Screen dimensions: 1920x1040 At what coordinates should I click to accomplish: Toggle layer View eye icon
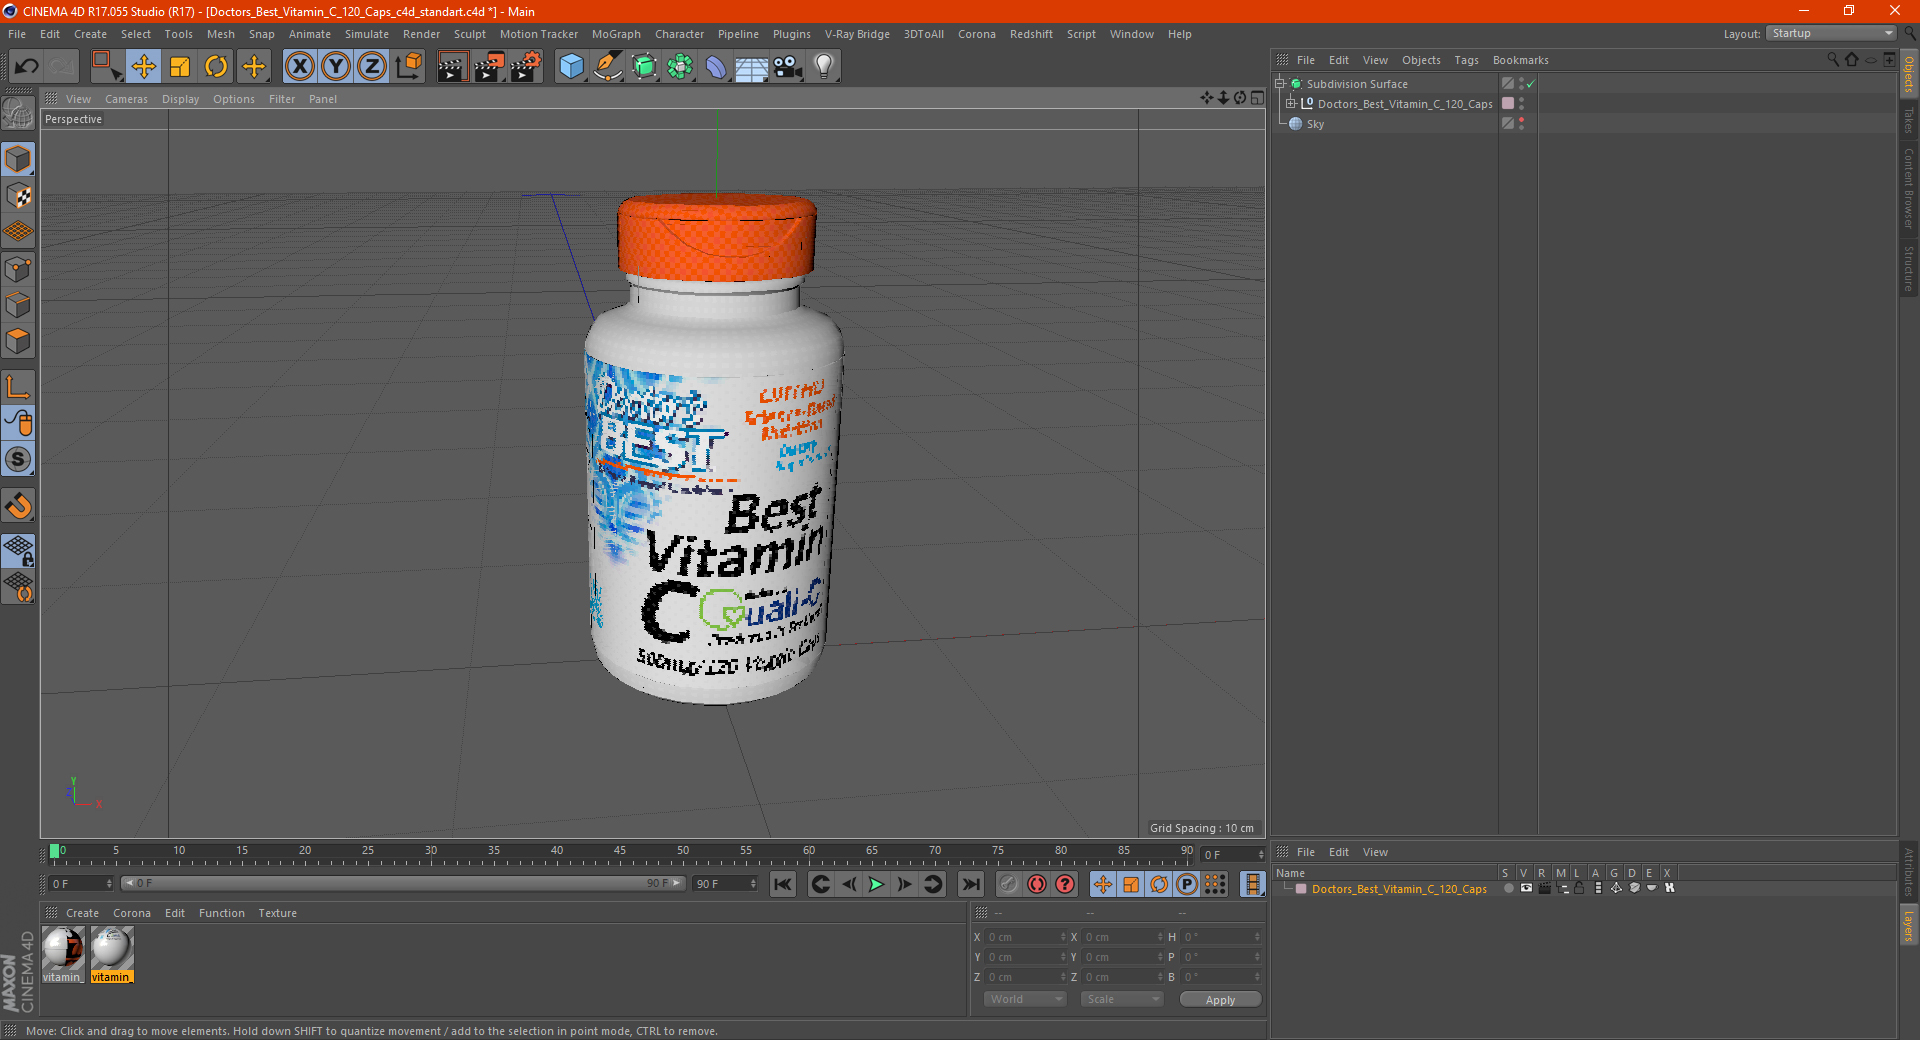[1526, 889]
